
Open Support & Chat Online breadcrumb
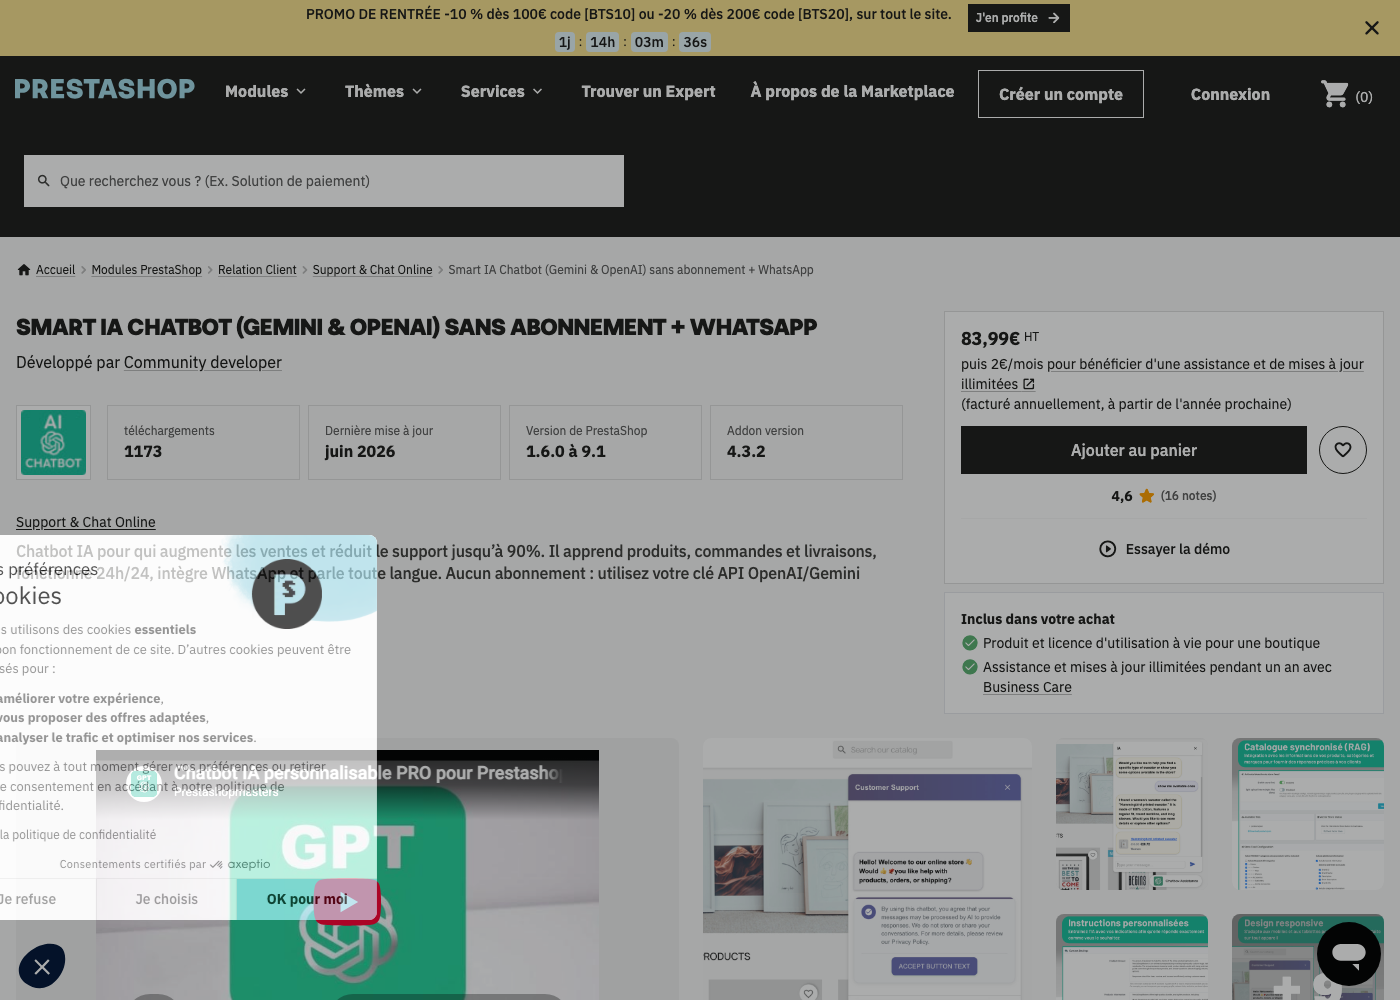coord(373,270)
